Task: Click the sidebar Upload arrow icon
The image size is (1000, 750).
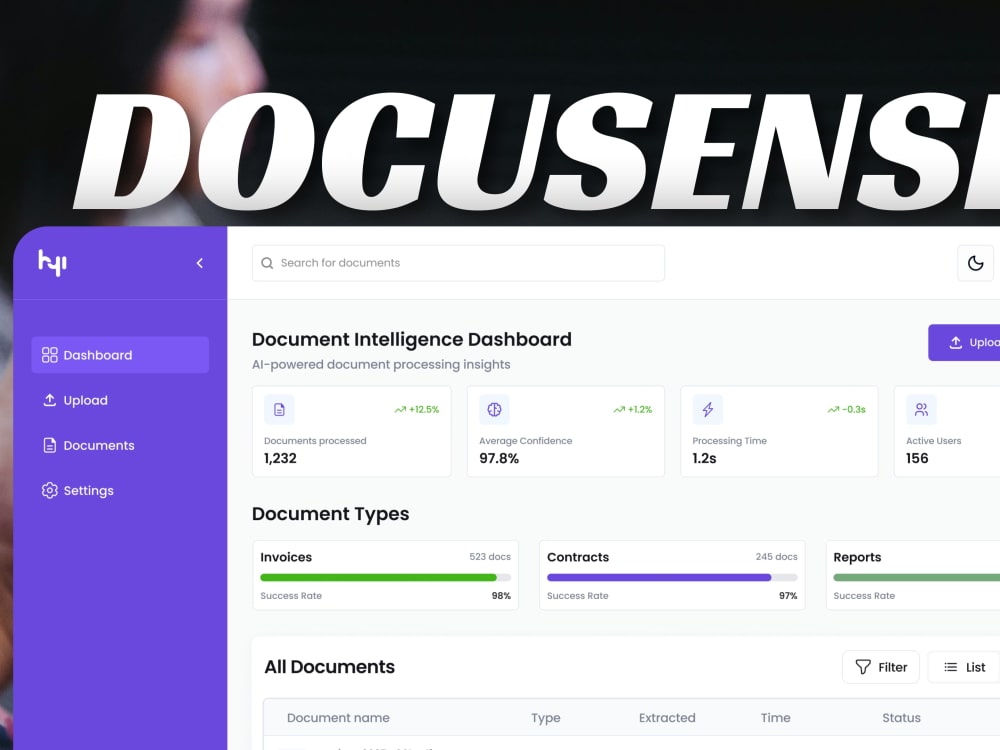Action: [x=49, y=400]
